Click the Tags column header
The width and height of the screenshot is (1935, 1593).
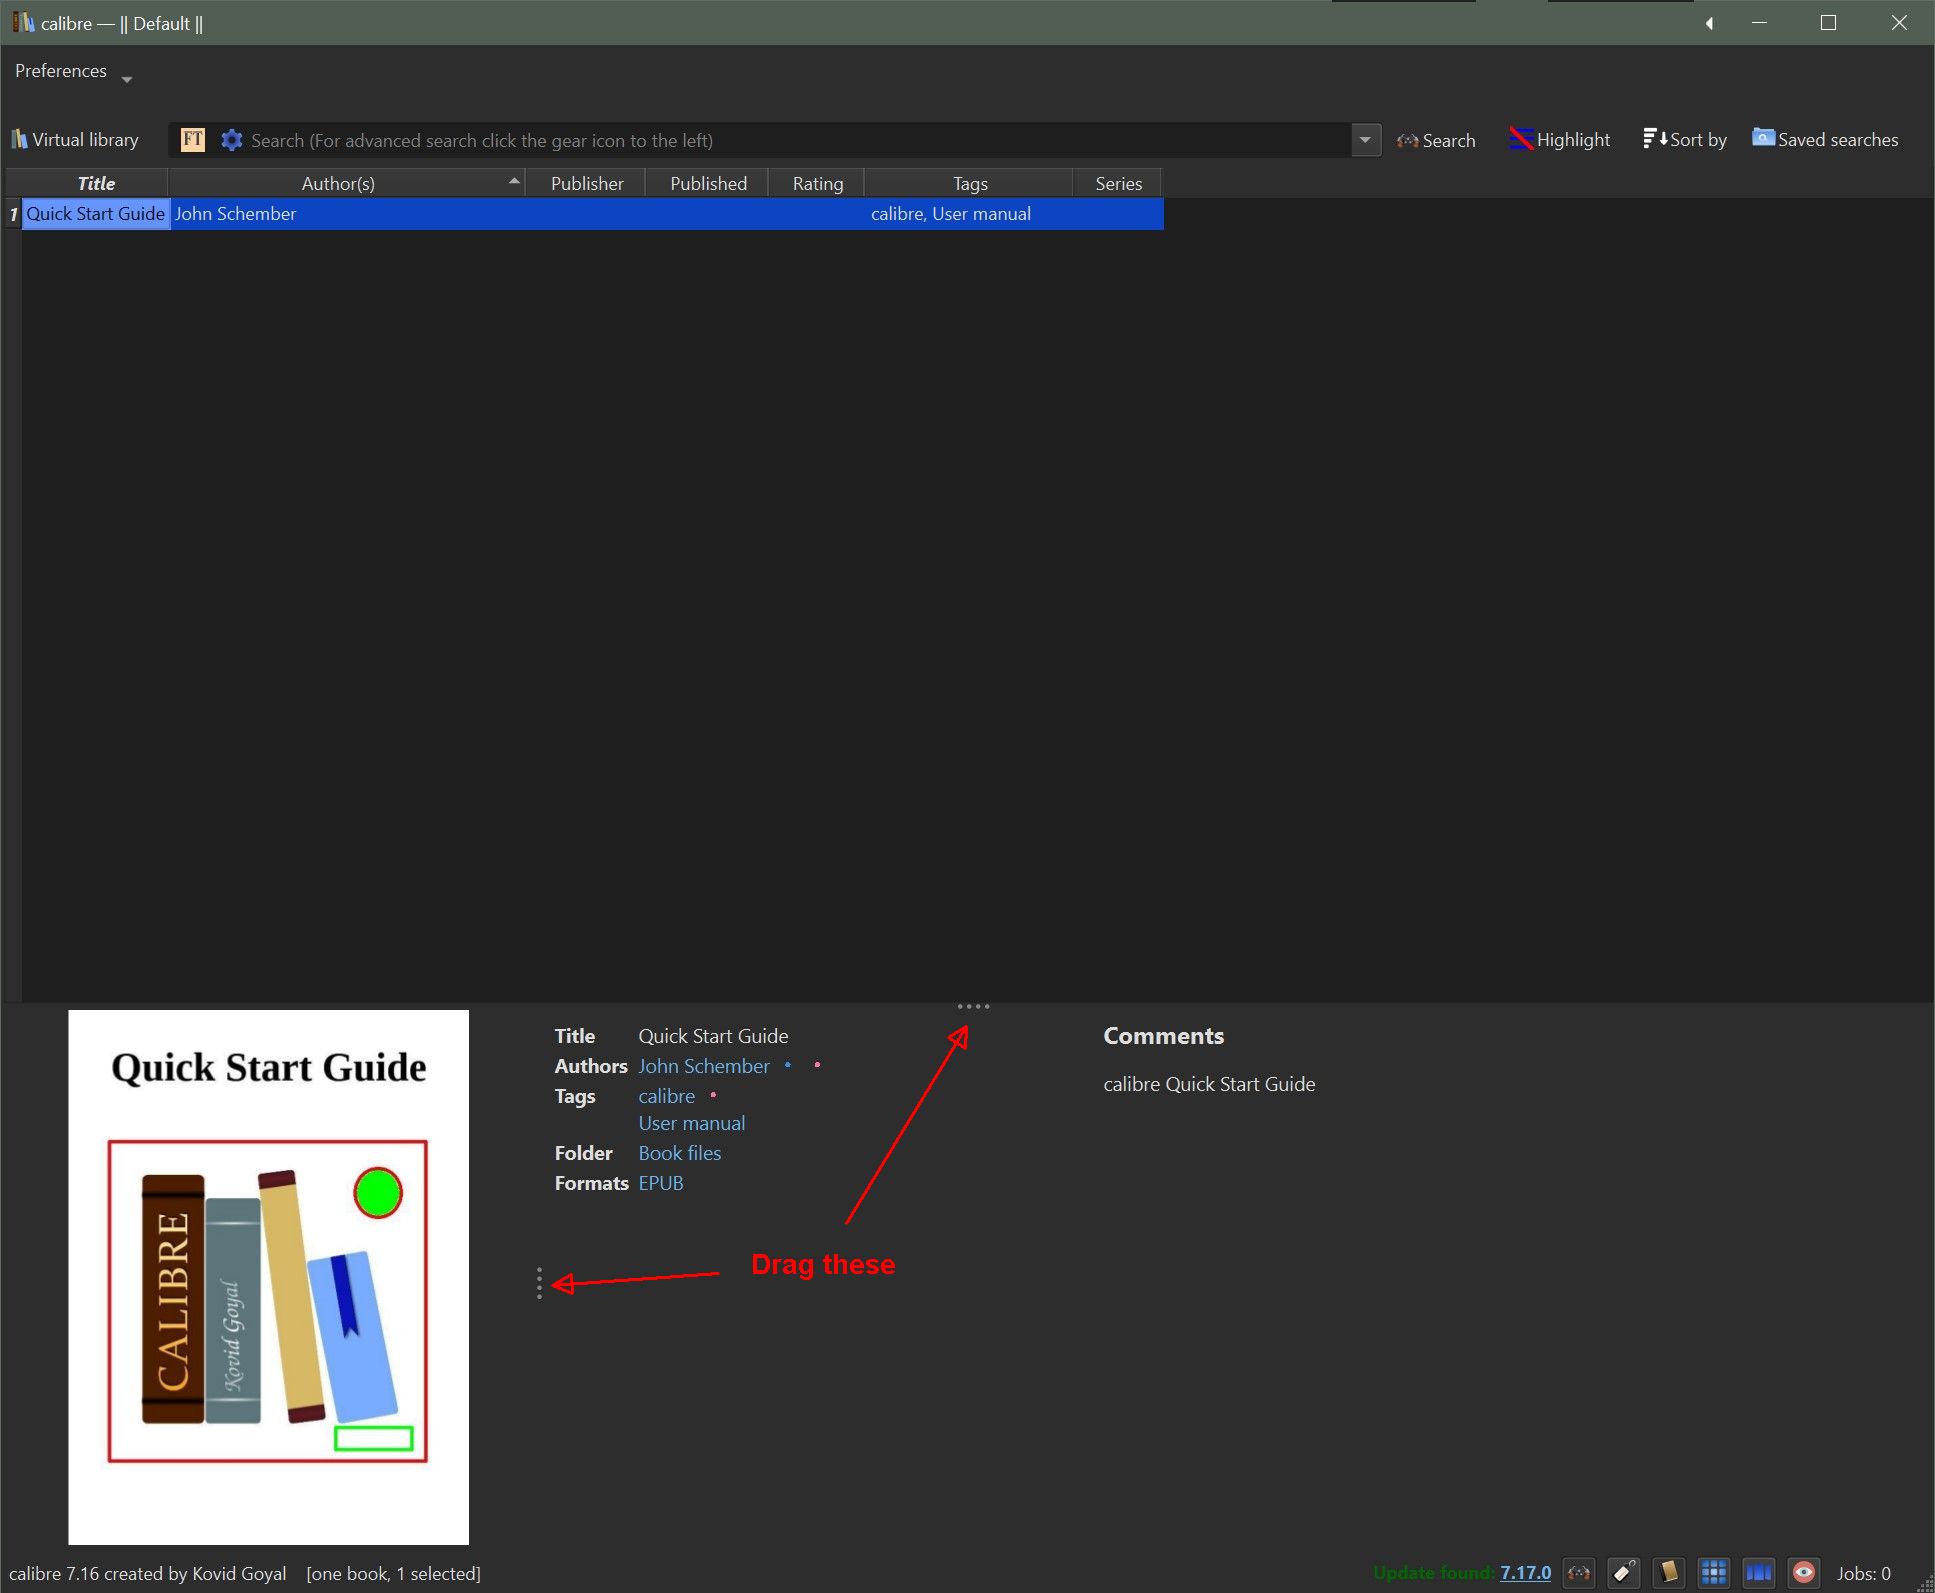click(969, 183)
